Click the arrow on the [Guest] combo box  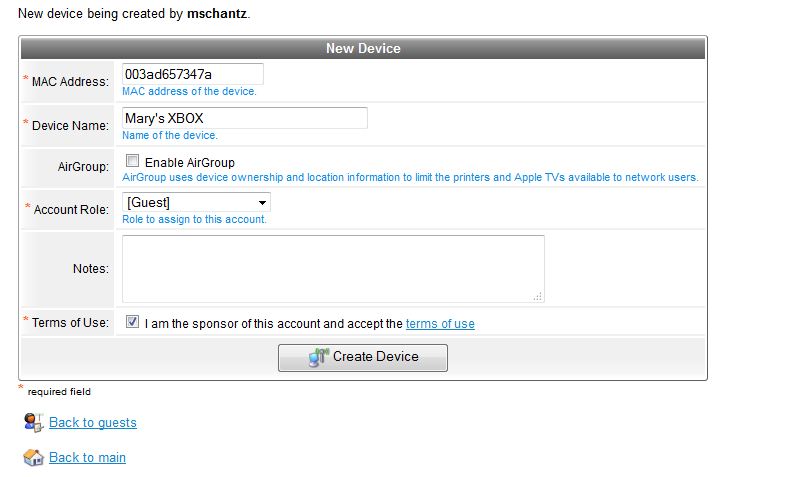coord(262,203)
